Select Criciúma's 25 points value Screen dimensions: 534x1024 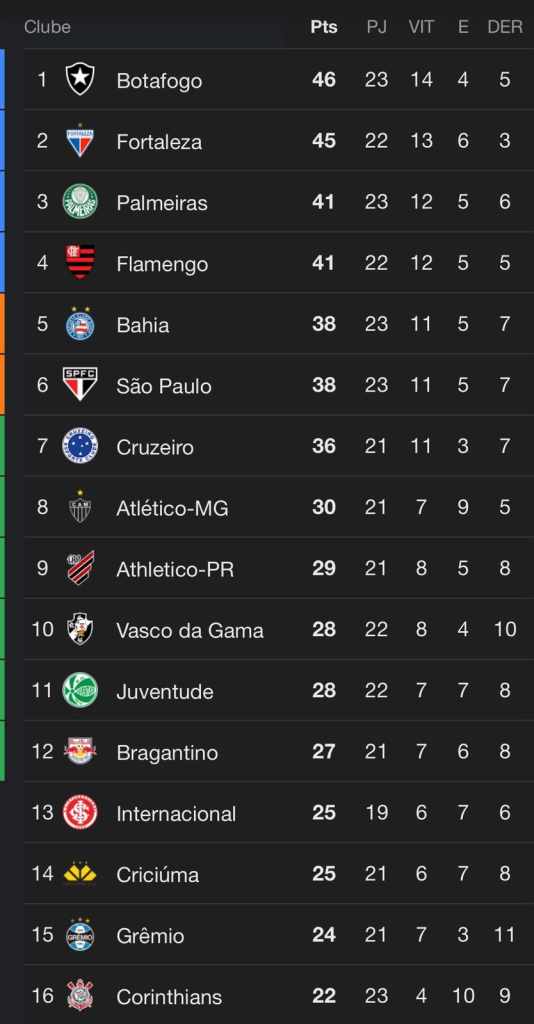click(324, 874)
